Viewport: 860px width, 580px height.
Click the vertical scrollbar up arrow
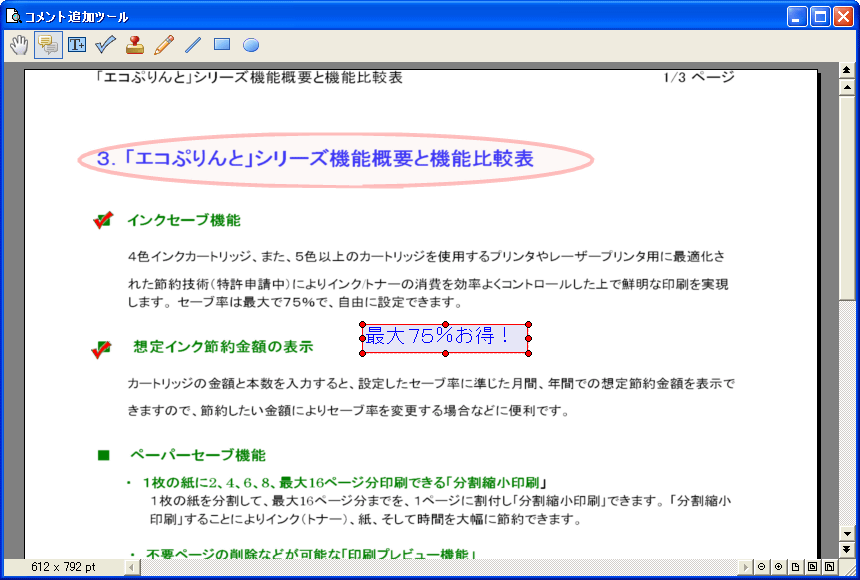(x=847, y=87)
